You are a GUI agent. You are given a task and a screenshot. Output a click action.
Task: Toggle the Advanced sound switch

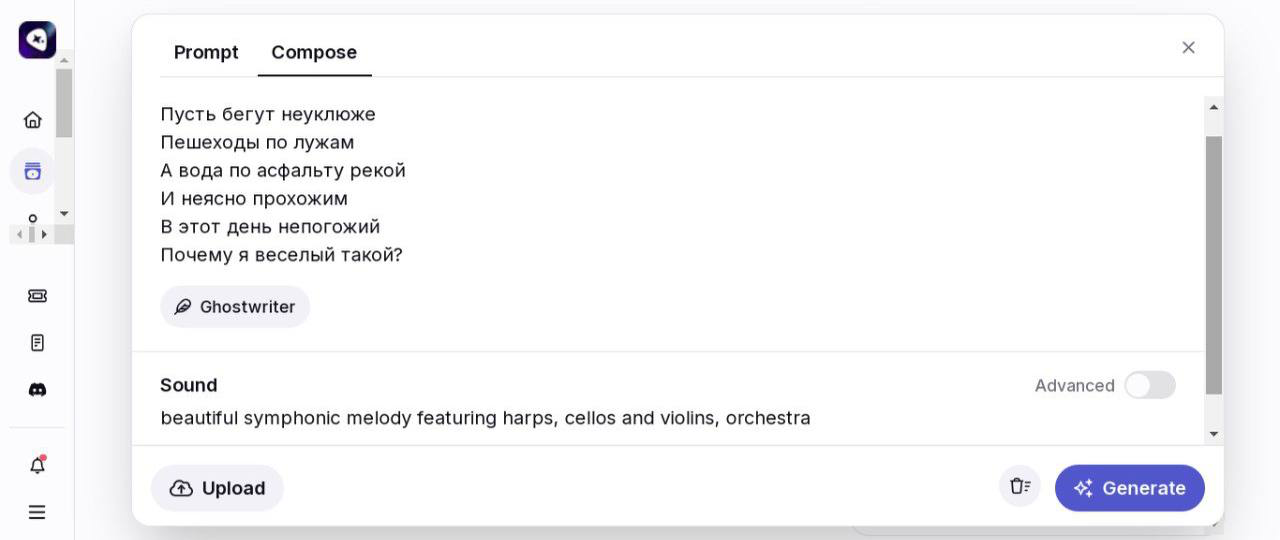tap(1149, 385)
